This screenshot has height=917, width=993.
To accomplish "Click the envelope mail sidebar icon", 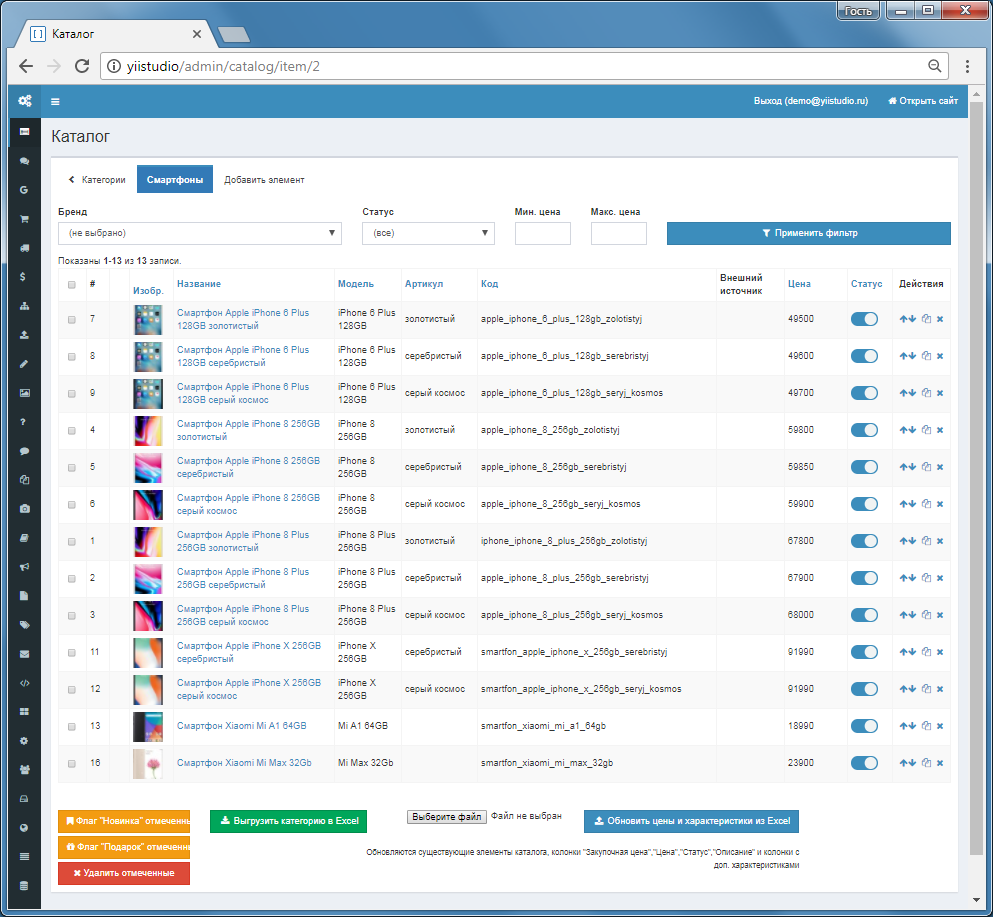I will coord(24,654).
